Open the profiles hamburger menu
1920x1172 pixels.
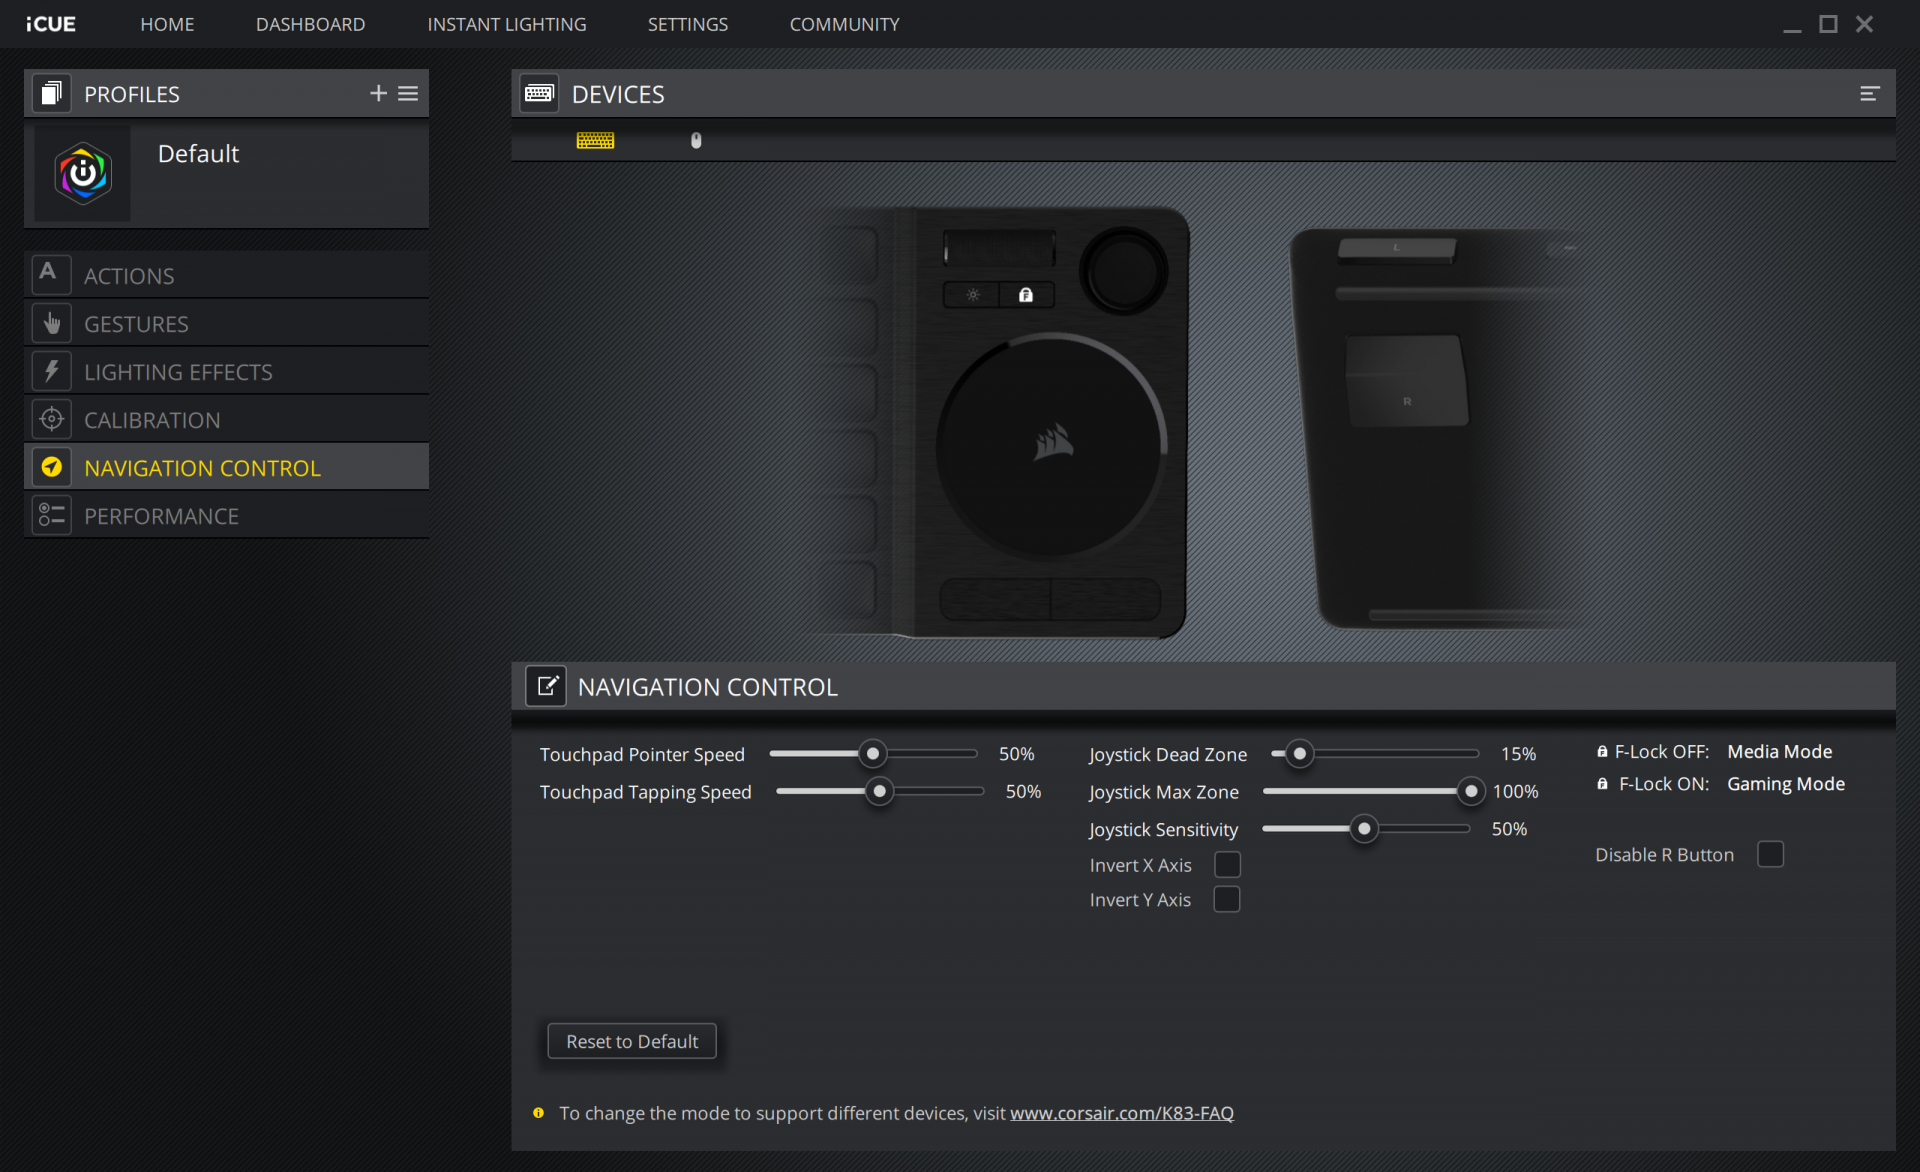(x=408, y=93)
